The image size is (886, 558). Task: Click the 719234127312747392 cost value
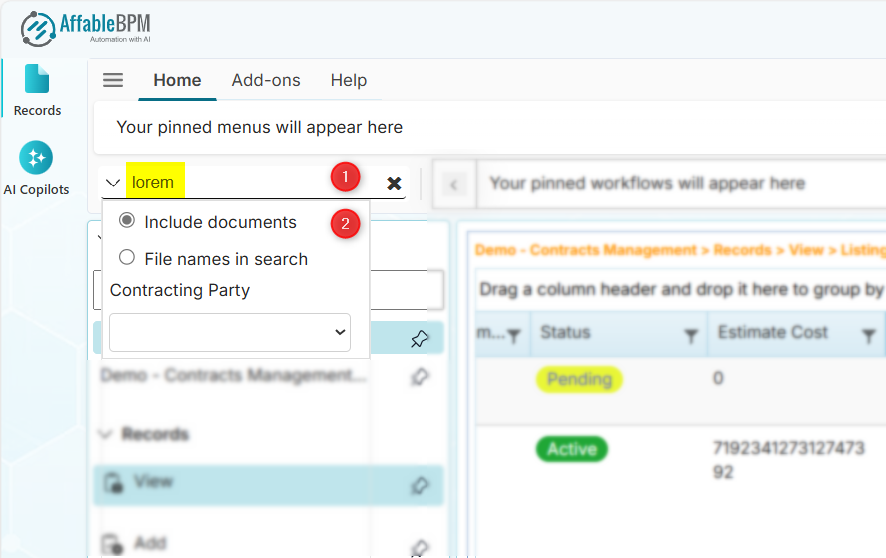point(788,460)
